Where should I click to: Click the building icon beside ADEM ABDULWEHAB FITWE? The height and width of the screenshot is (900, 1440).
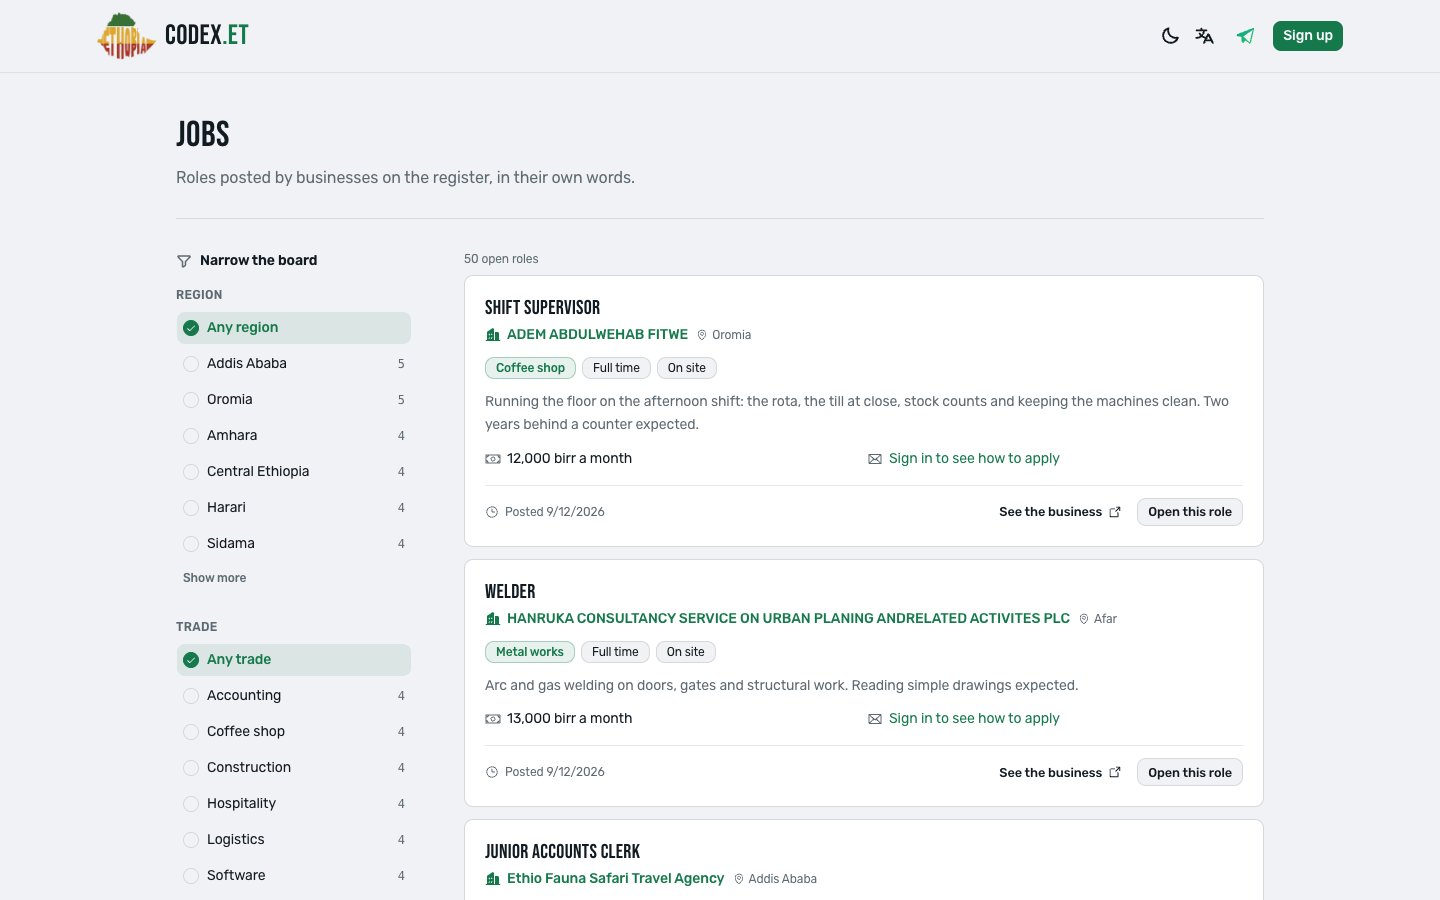click(x=492, y=335)
